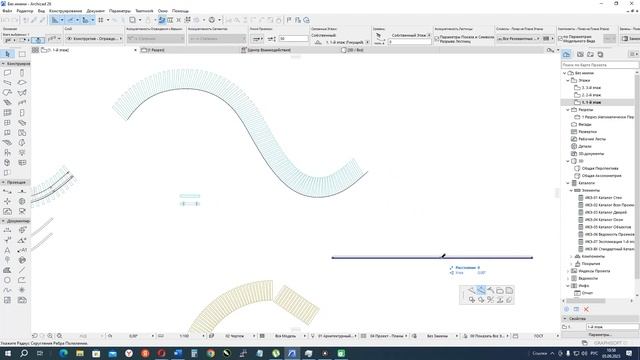Screen dimensions: 640x360
Task: Select 'ИКЭ-01 Каталог Стен' schedule
Action: [x=603, y=198]
